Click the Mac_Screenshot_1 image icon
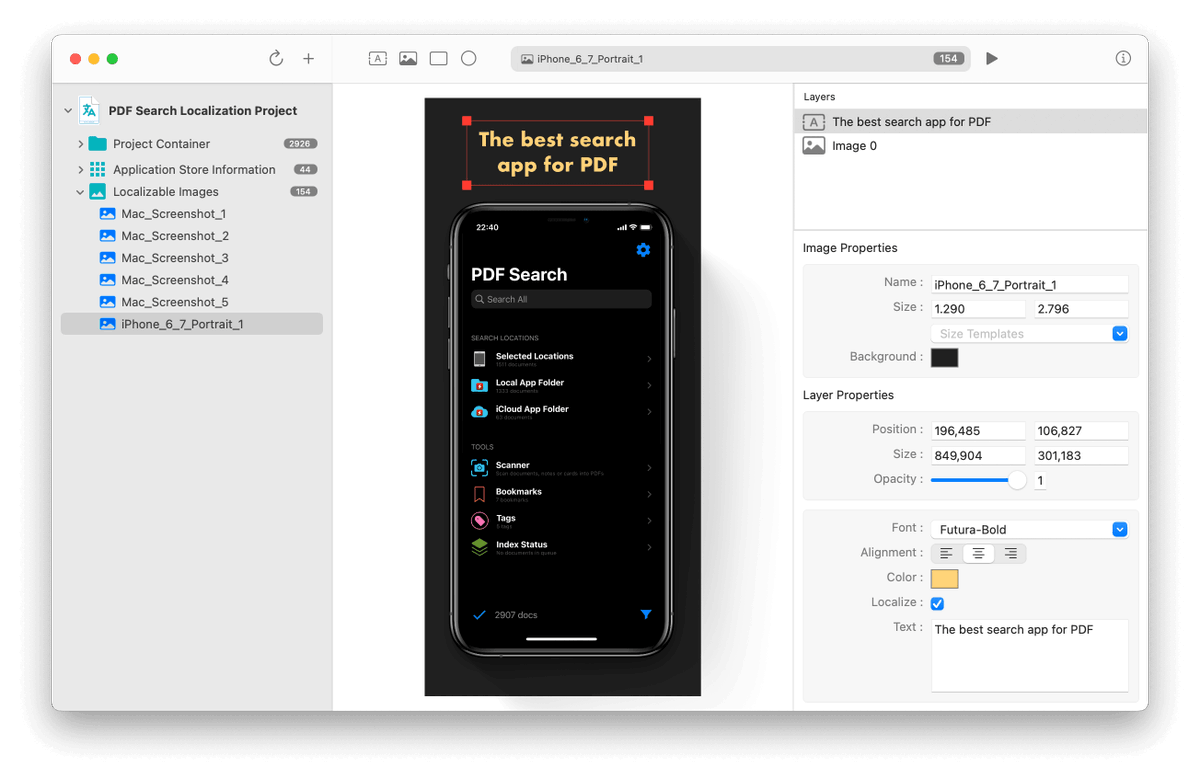Viewport: 1200px width, 779px height. 107,214
